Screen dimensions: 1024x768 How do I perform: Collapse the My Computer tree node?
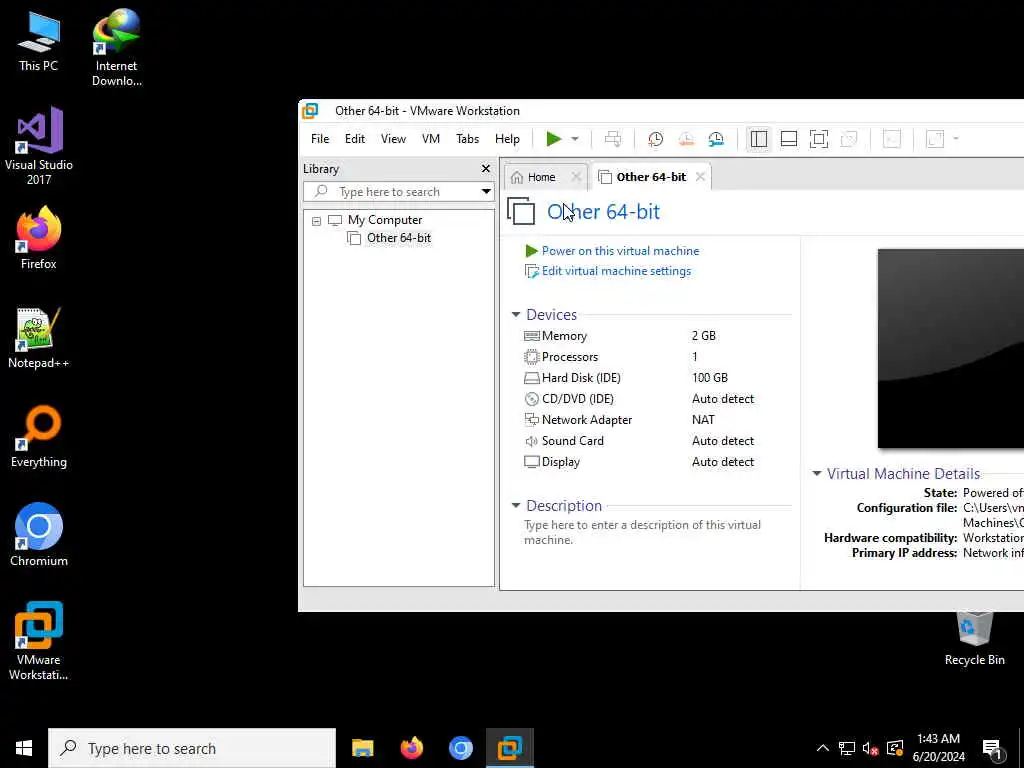pyautogui.click(x=316, y=221)
